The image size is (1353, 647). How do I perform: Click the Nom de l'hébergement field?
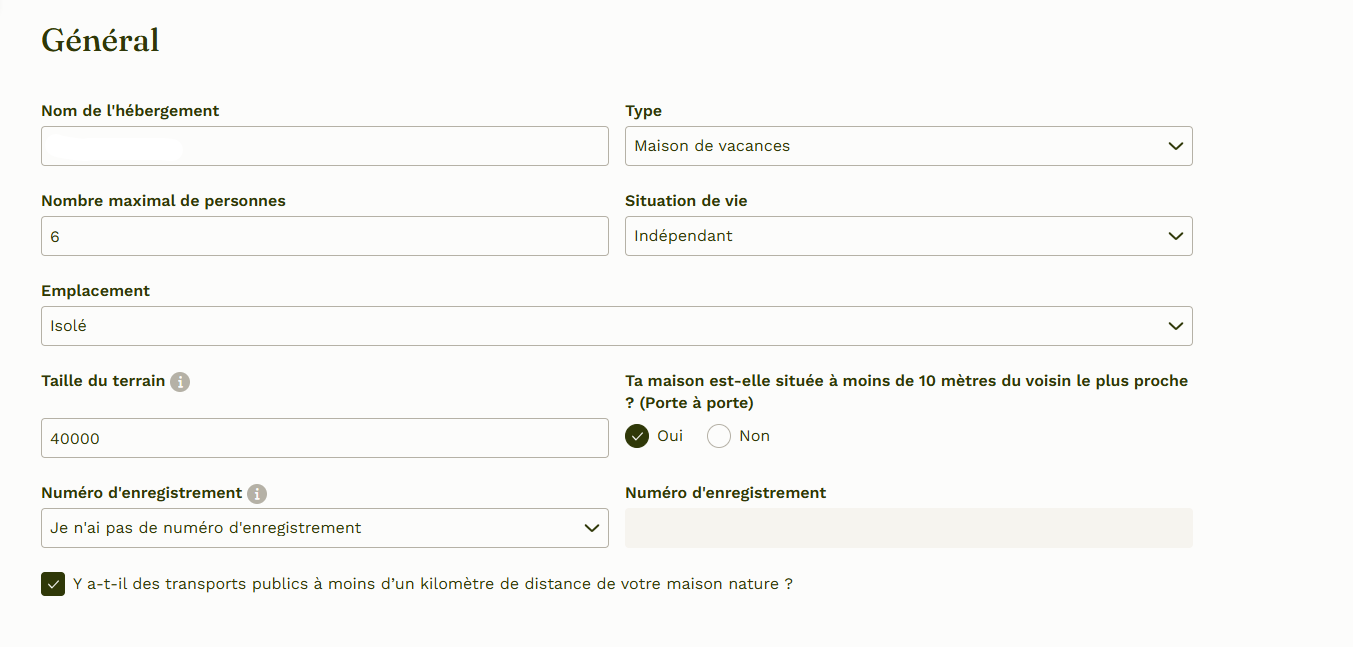(325, 146)
